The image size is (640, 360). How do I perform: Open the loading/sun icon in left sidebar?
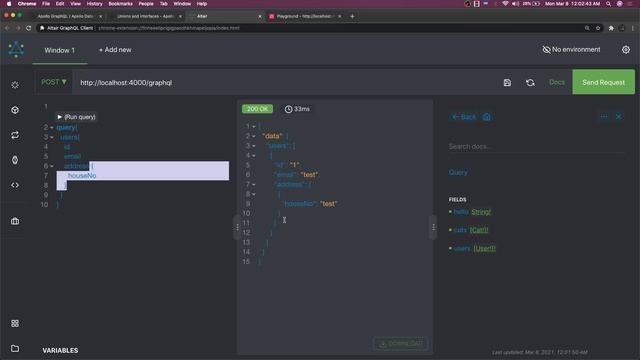click(x=15, y=85)
